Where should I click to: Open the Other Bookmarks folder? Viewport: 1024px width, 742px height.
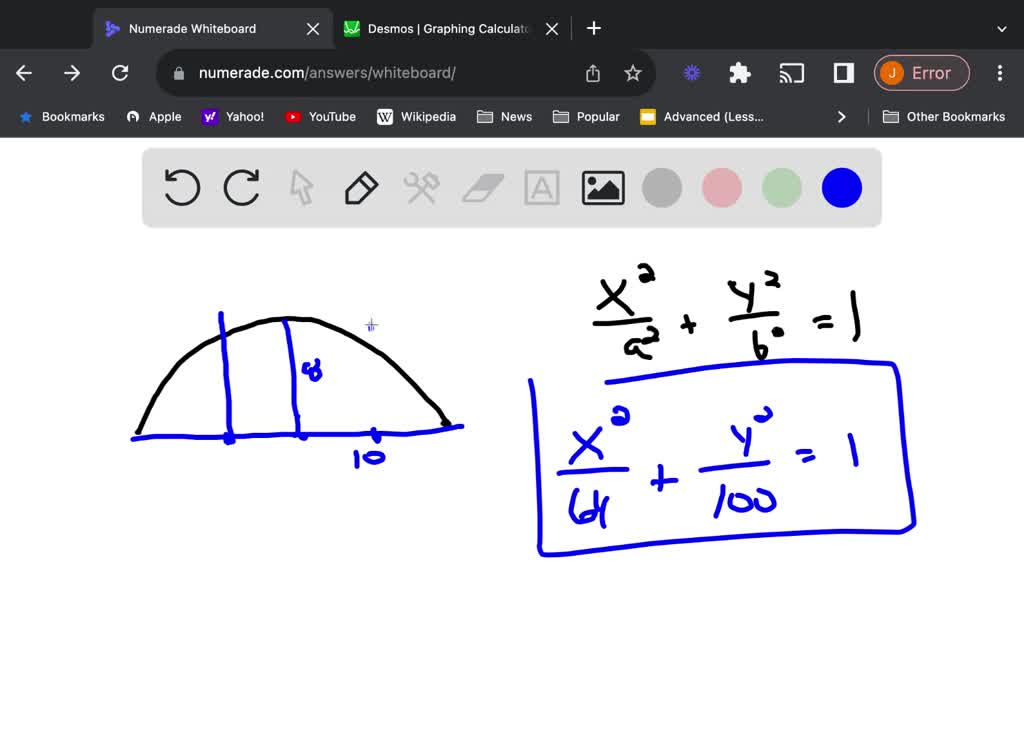(944, 116)
